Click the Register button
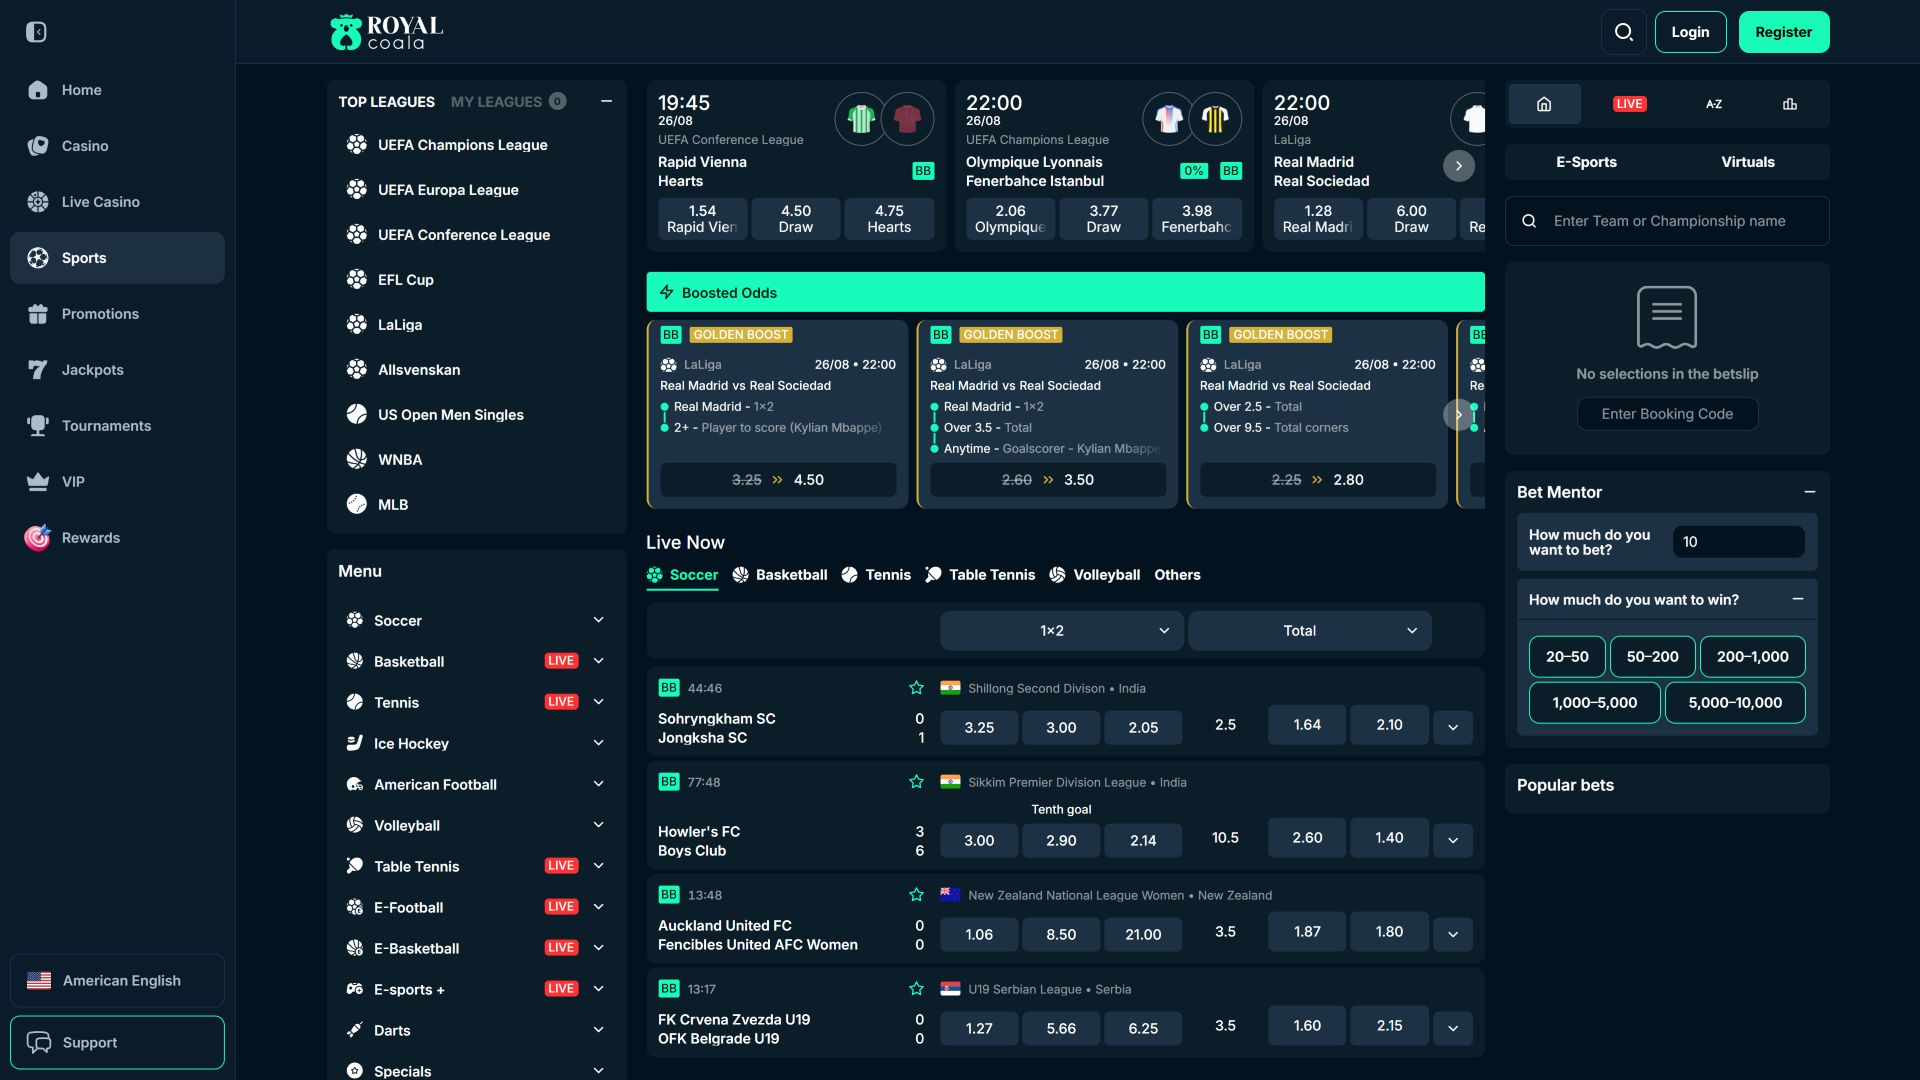 (1784, 32)
